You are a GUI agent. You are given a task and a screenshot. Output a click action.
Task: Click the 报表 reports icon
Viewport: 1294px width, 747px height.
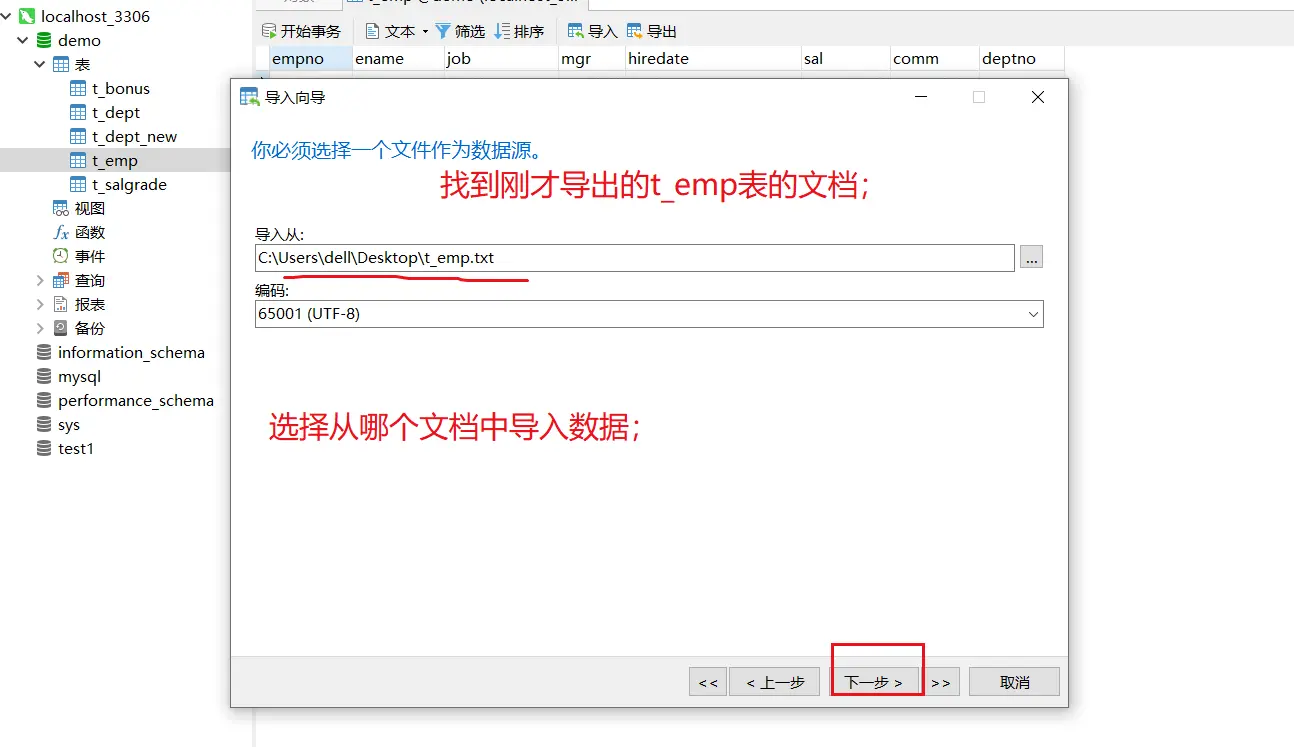(x=61, y=305)
